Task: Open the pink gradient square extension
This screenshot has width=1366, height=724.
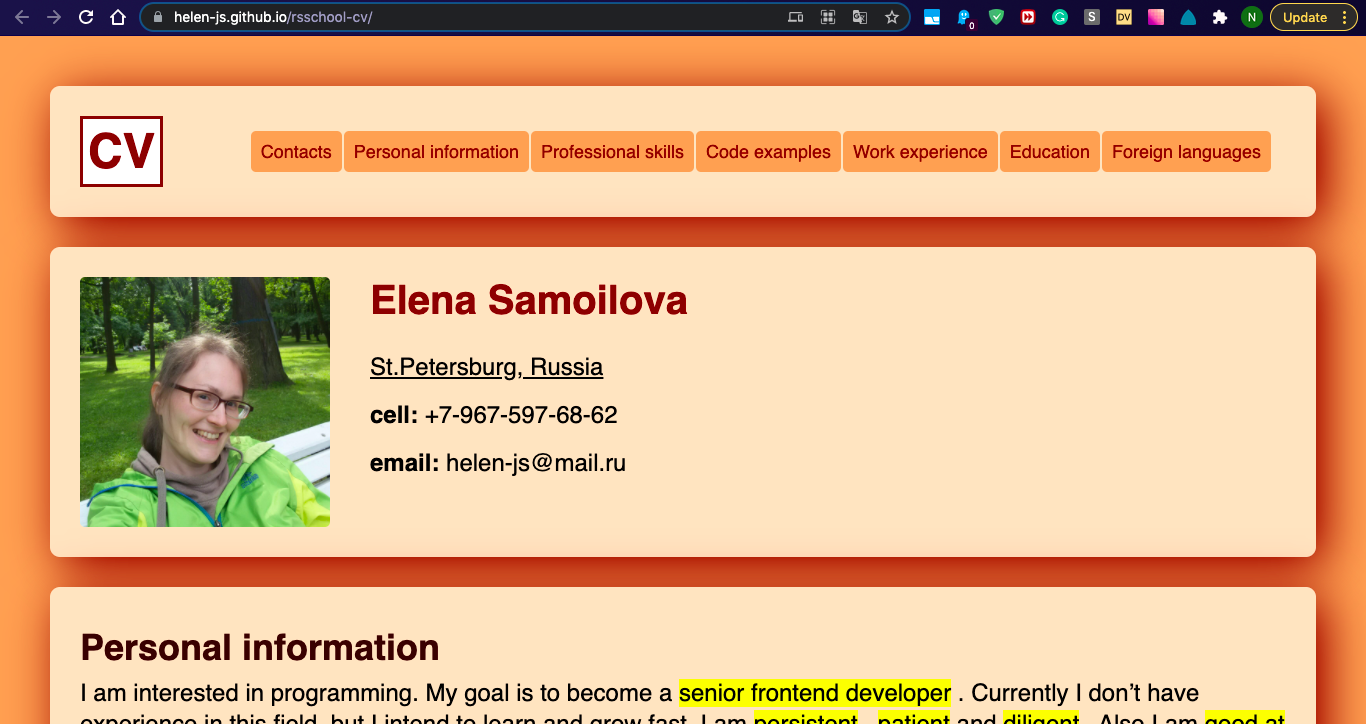Action: 1156,17
